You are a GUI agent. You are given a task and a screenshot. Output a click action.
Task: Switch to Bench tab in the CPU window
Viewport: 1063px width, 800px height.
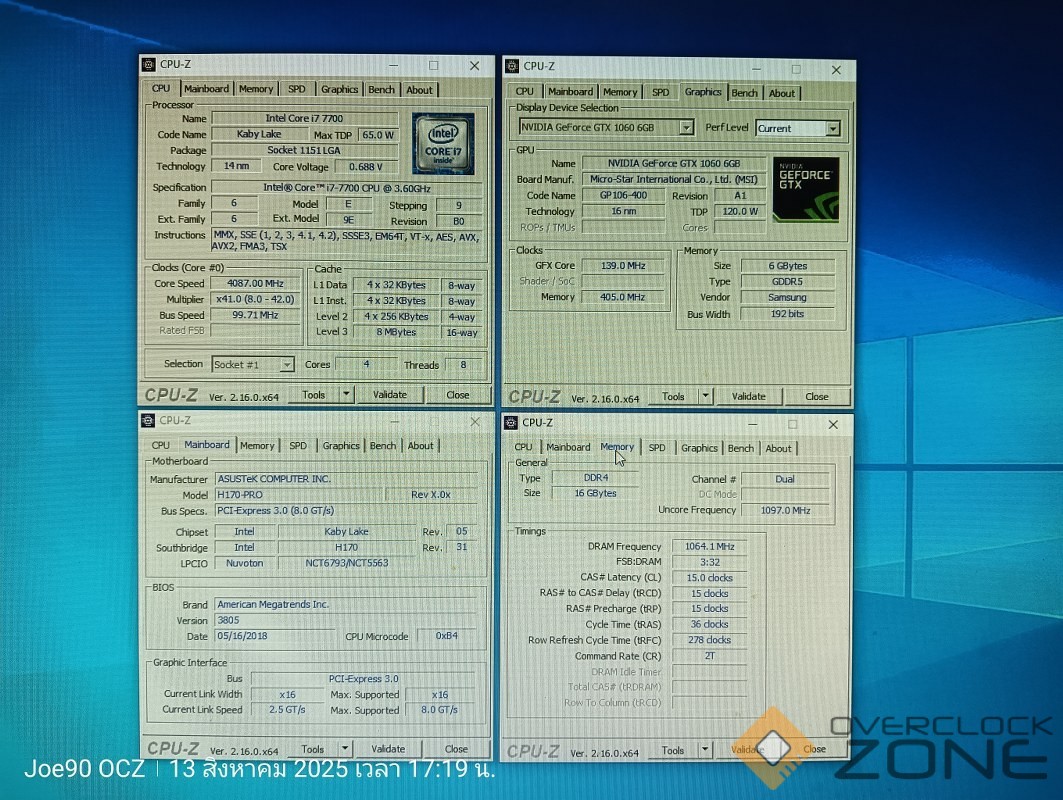[x=381, y=90]
